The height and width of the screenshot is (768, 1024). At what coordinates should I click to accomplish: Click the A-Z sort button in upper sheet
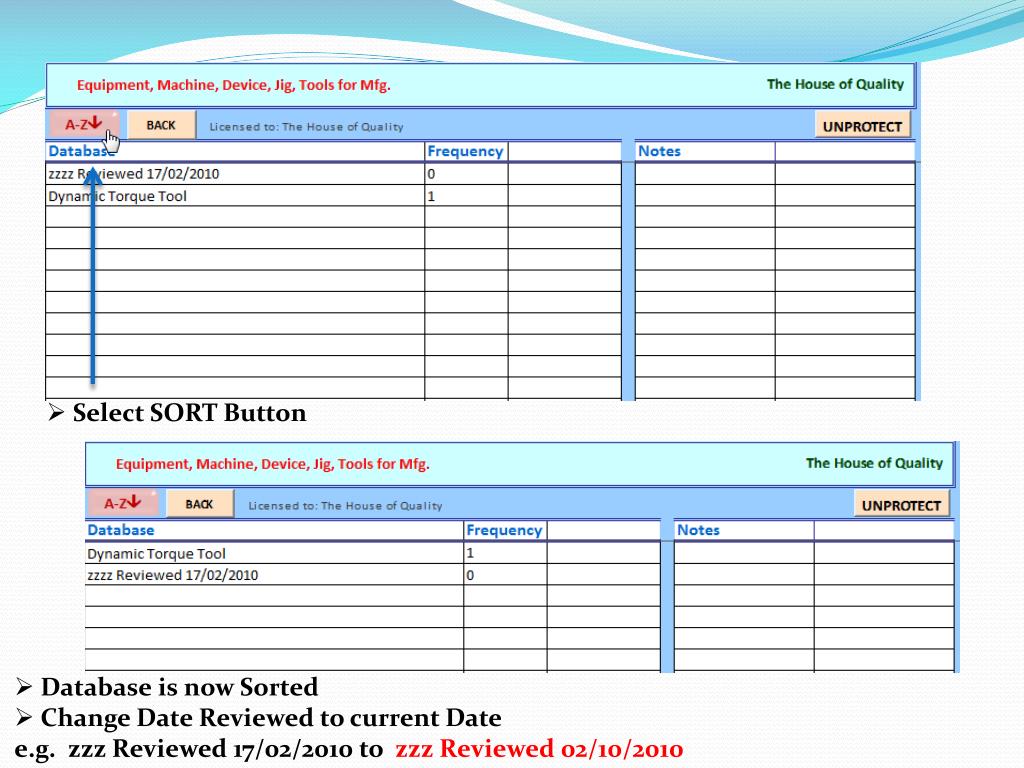click(83, 123)
